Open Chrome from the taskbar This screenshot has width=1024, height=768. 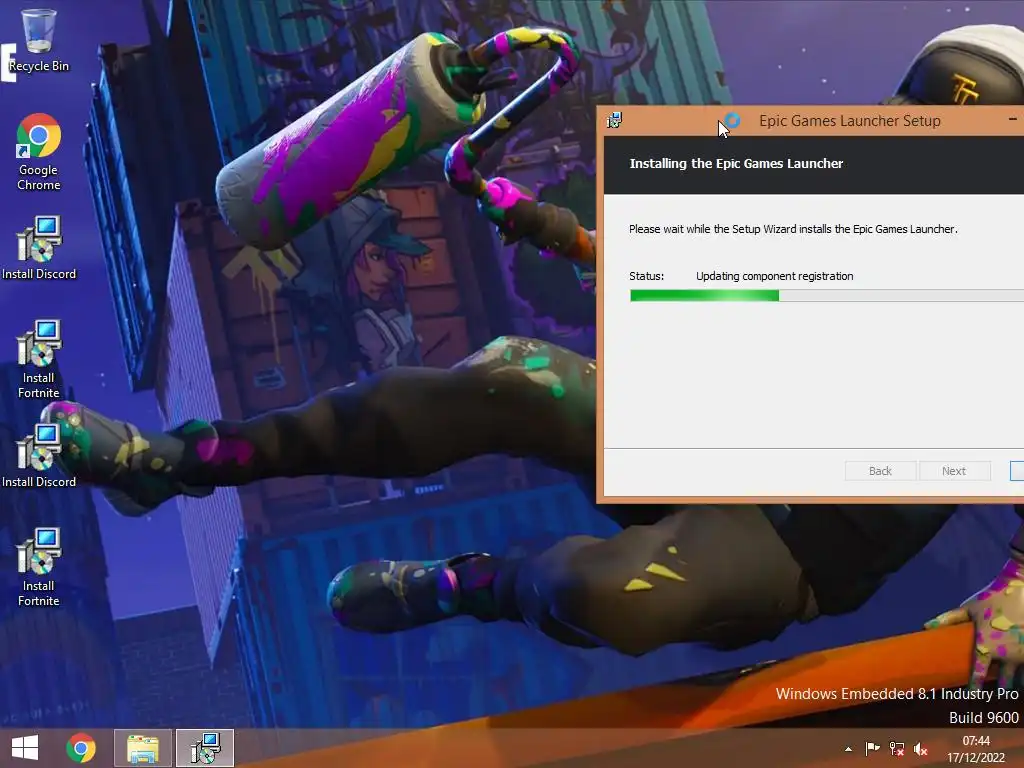coord(81,748)
